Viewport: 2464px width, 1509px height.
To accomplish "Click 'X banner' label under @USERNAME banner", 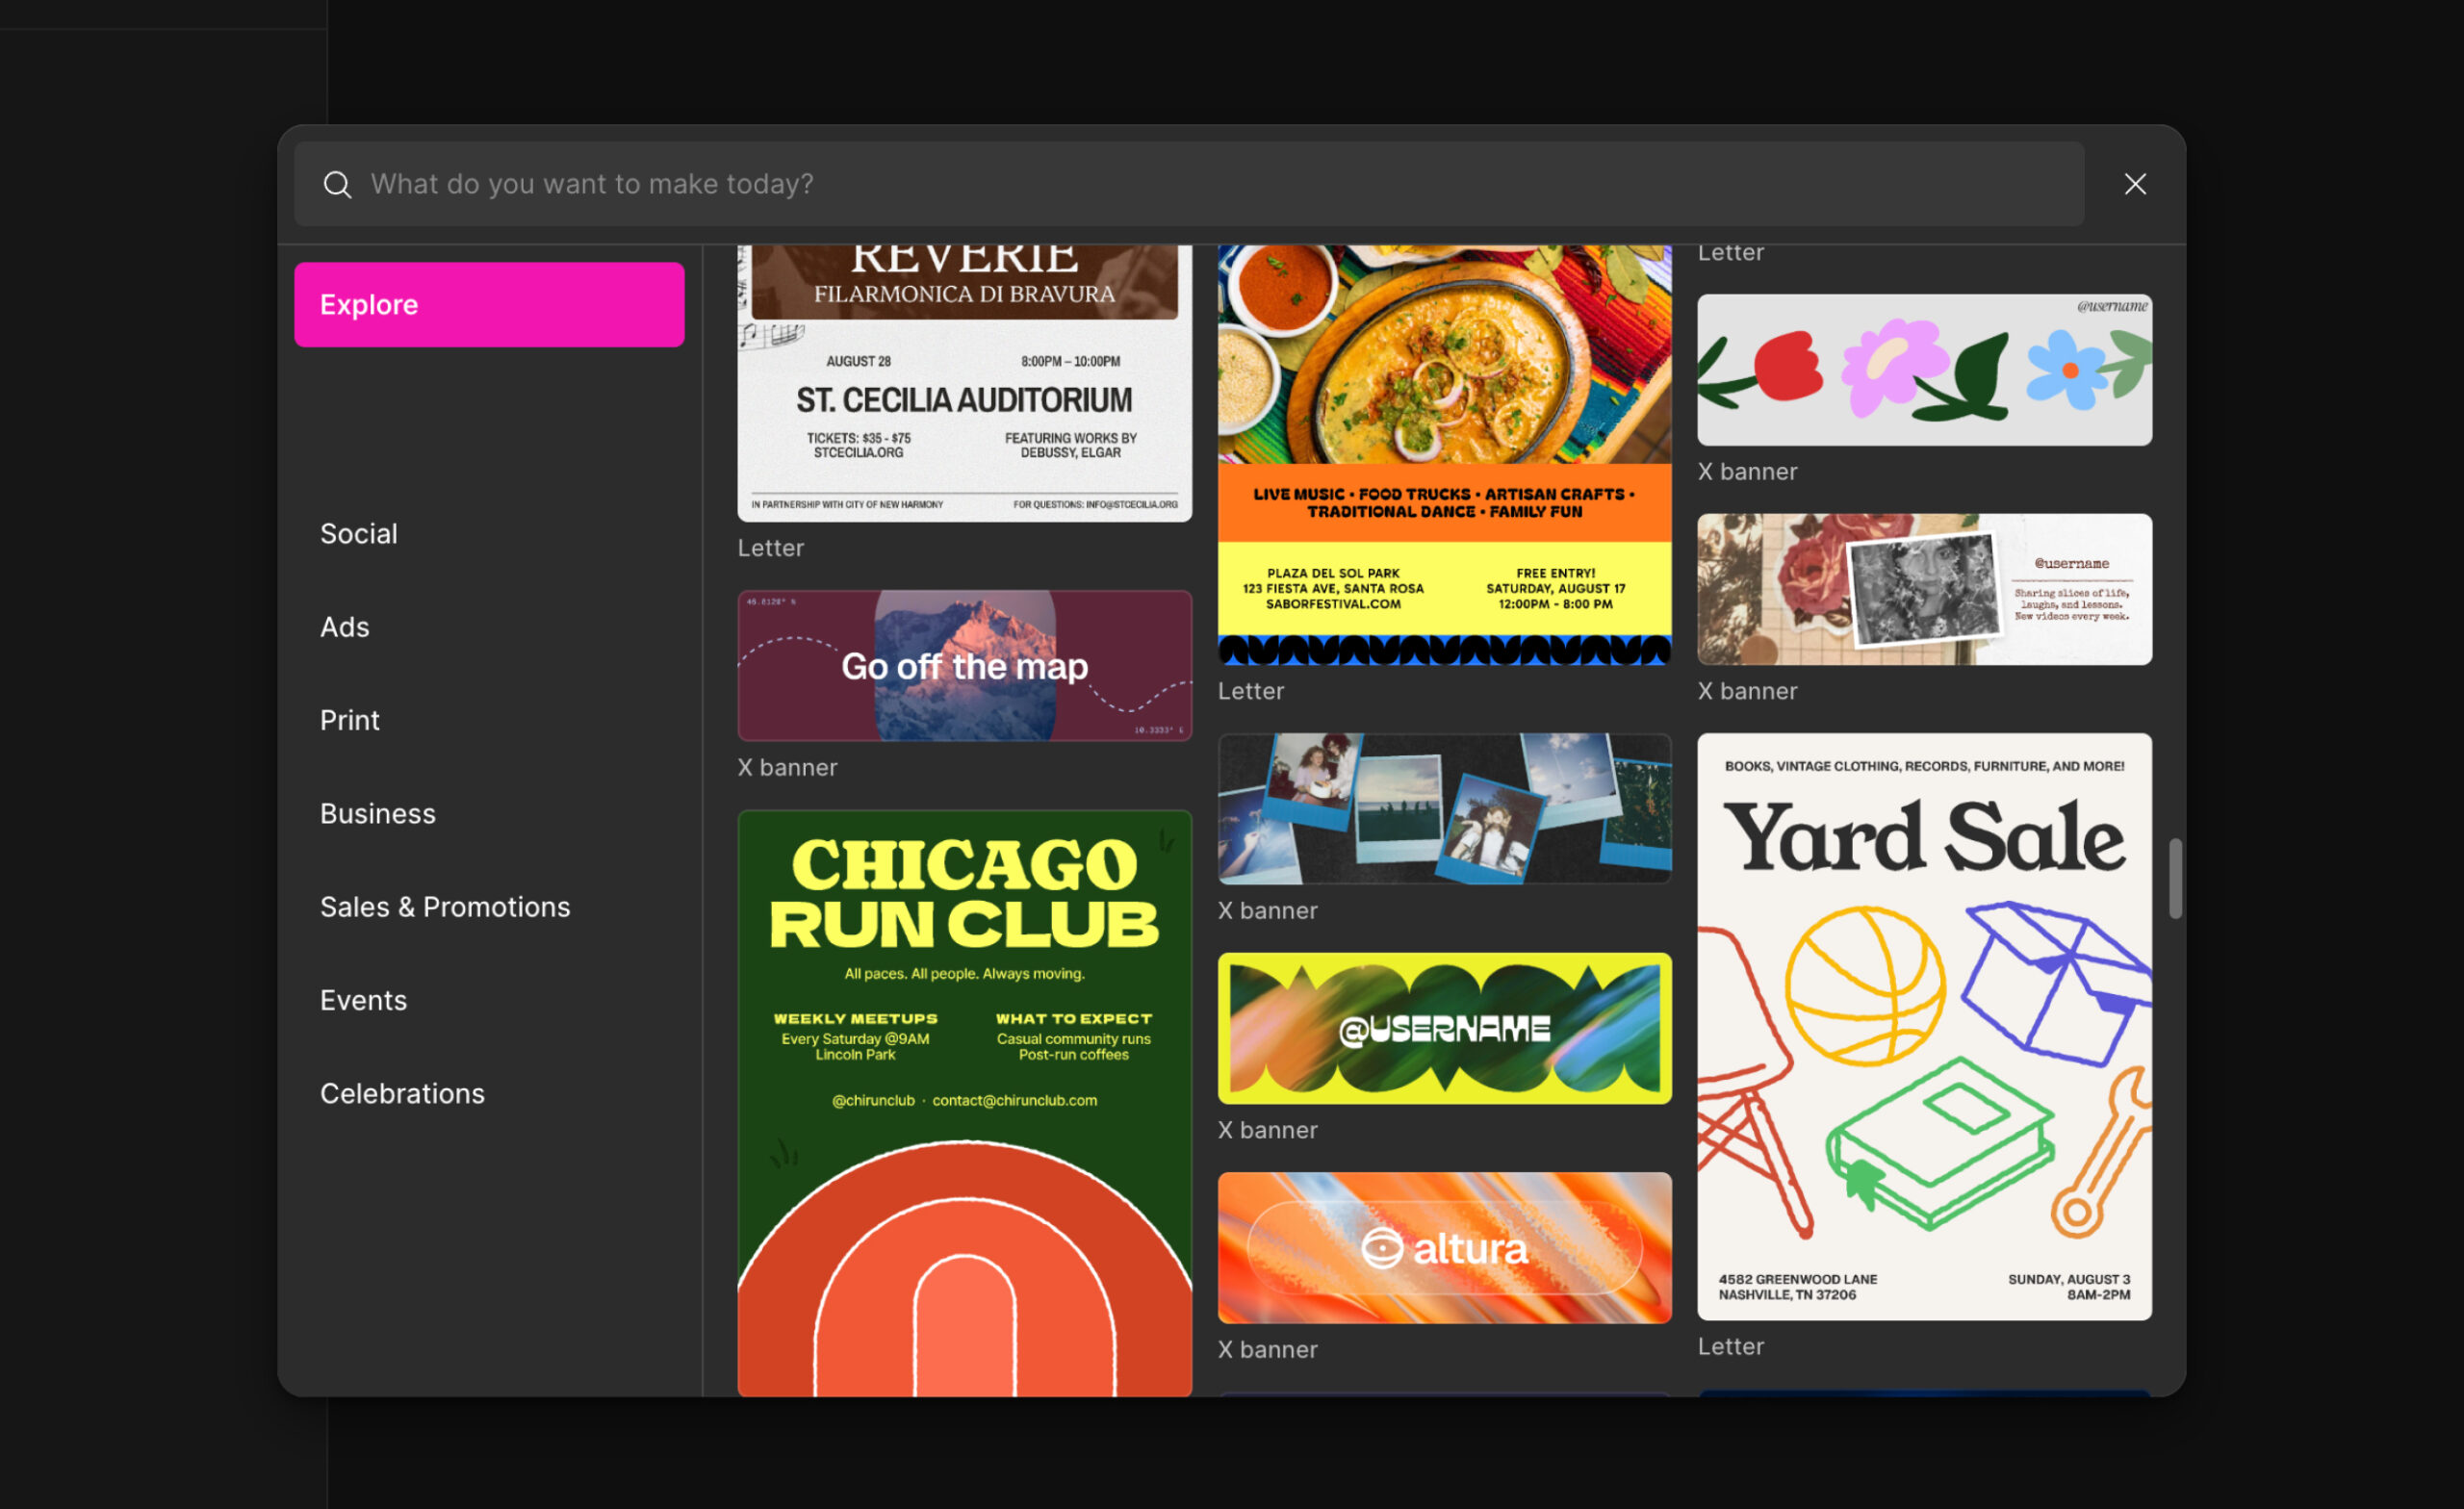I will click(1267, 1130).
